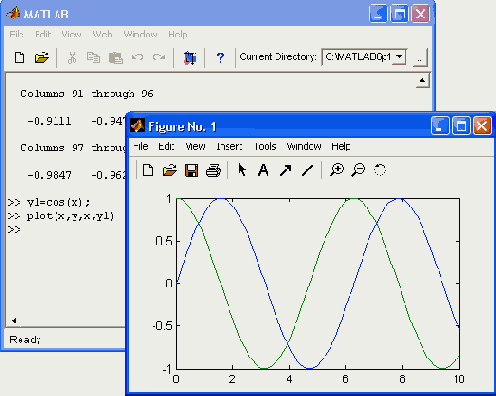
Task: Open Tools menu in Figure window
Action: [265, 146]
